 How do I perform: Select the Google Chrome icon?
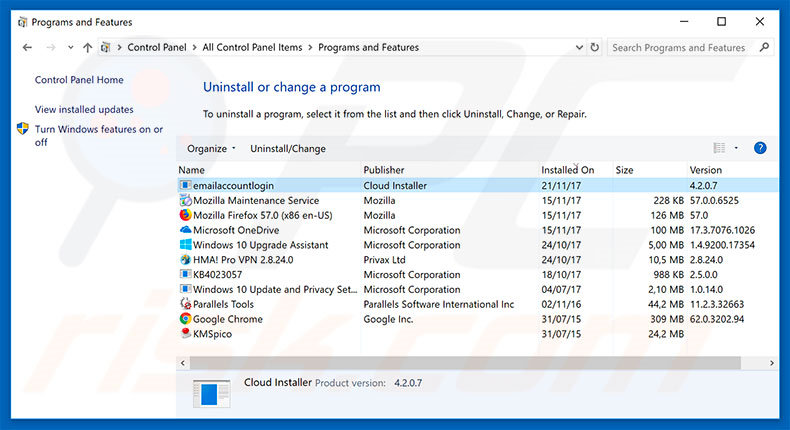185,319
